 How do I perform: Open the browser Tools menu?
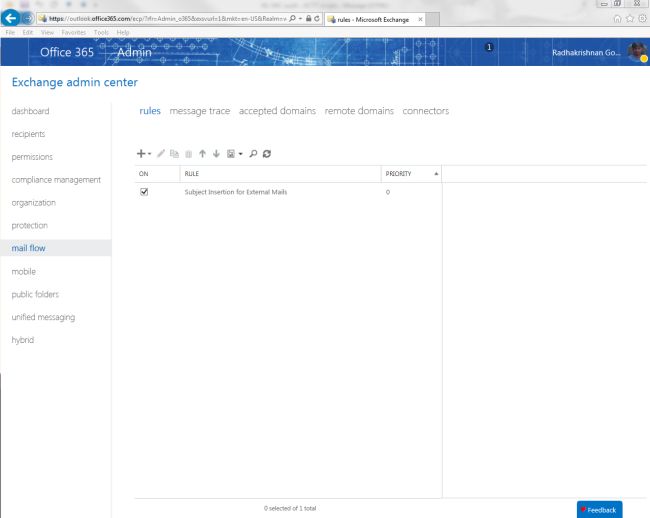click(x=101, y=32)
